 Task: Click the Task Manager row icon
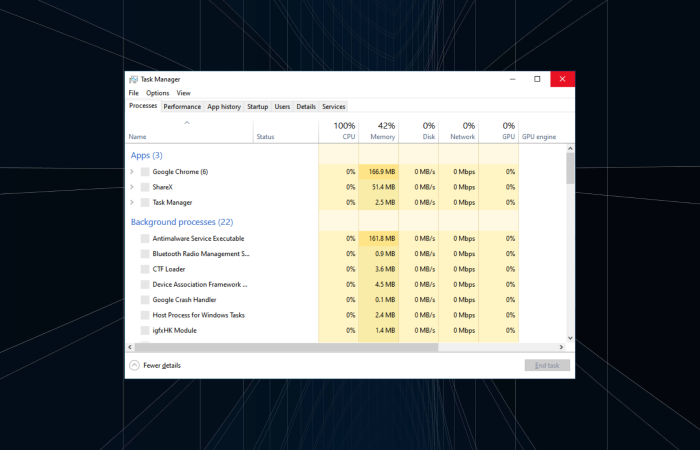coord(145,202)
